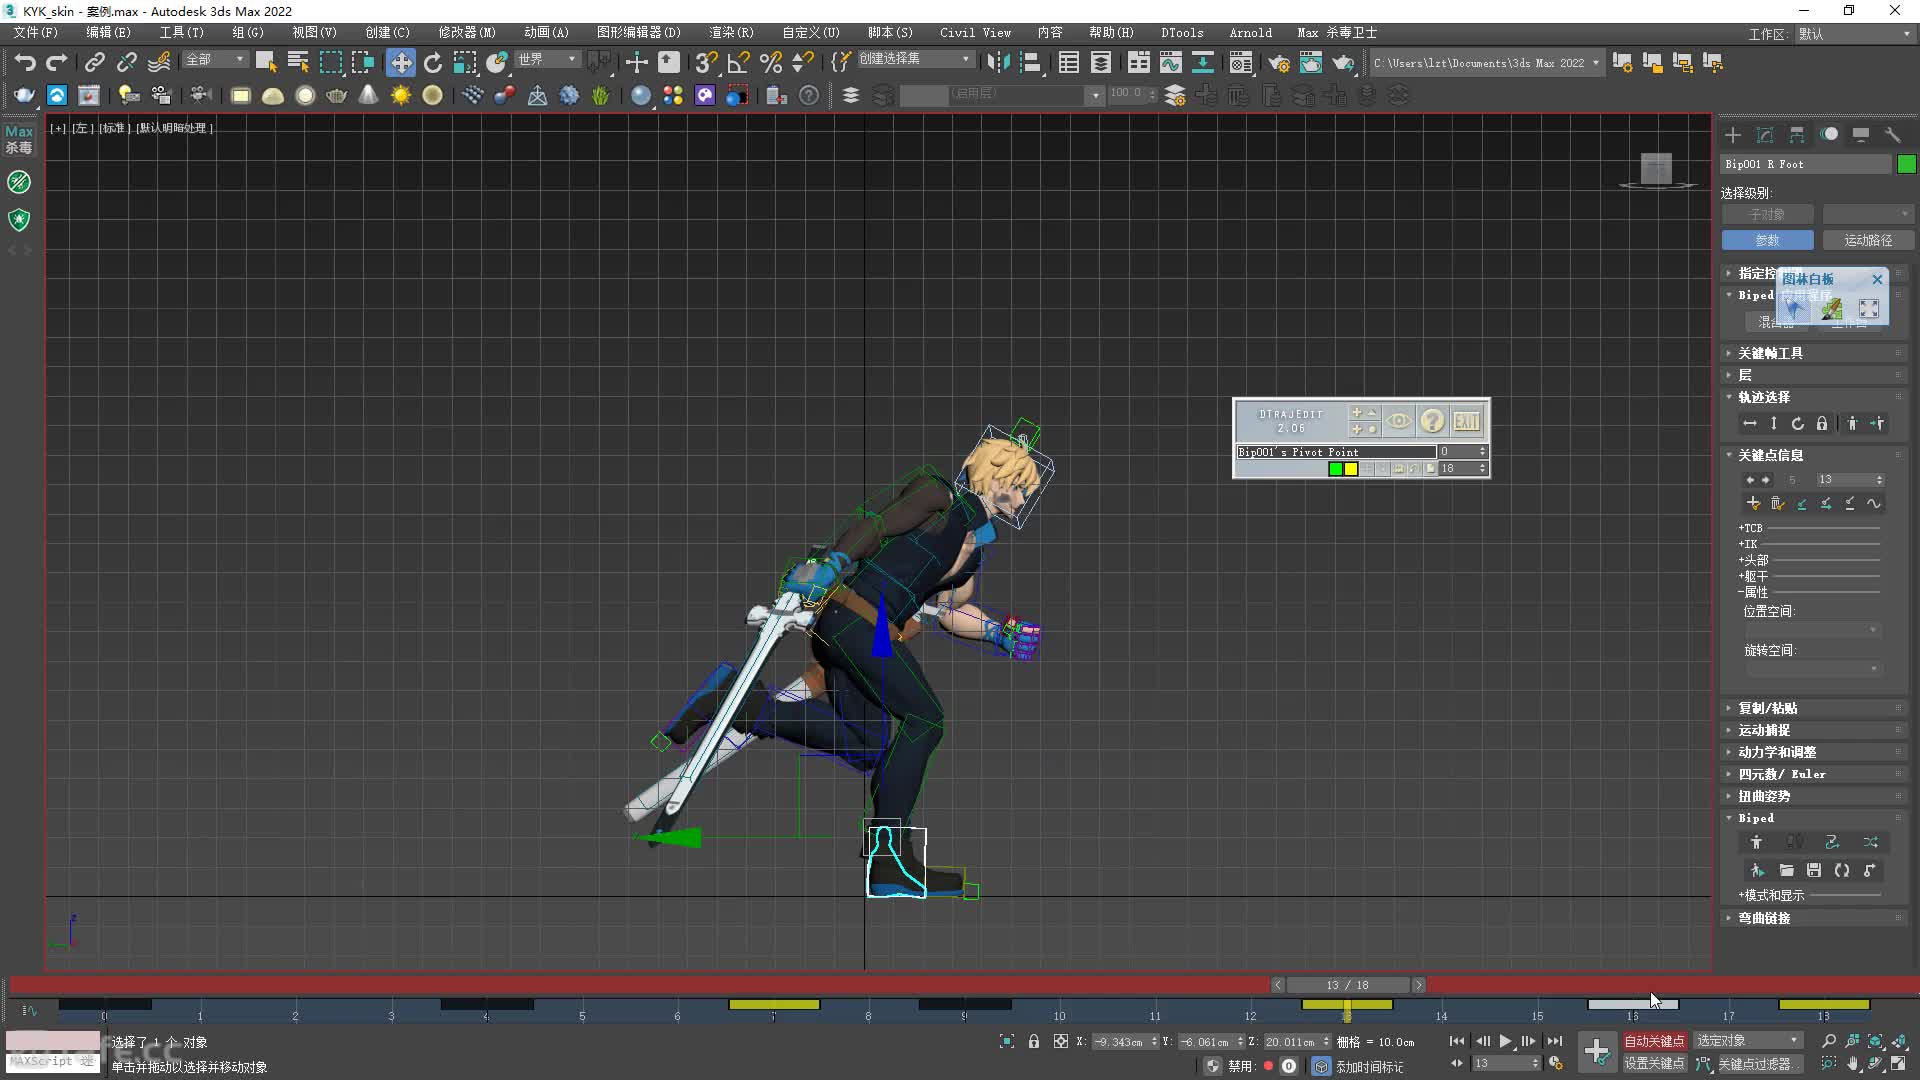Viewport: 1920px width, 1080px height.
Task: Click the Mirror tool icon
Action: [998, 62]
